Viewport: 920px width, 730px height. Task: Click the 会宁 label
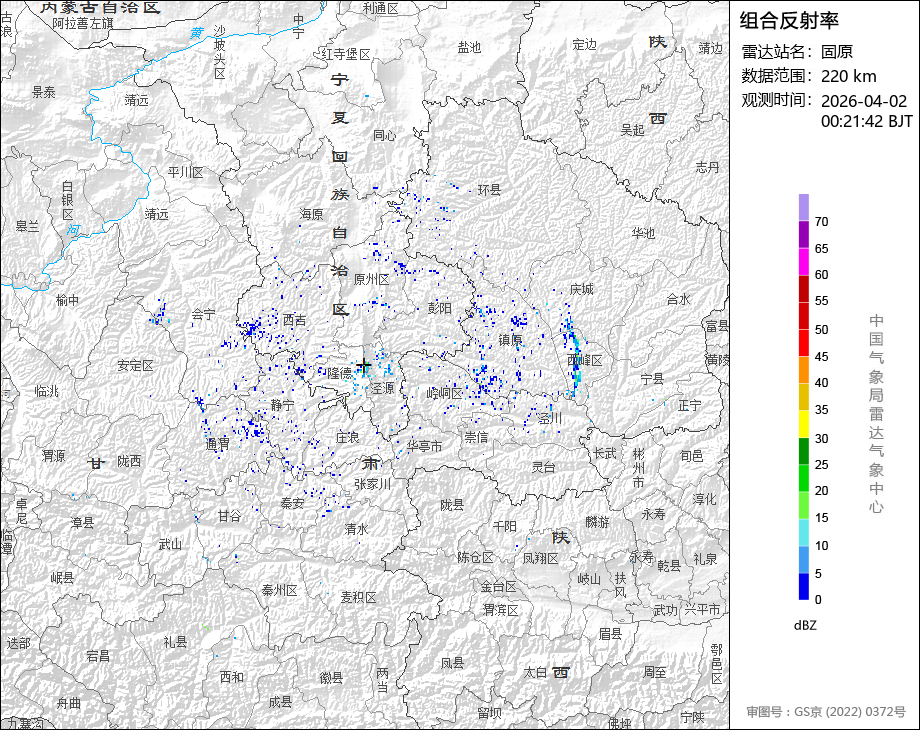pyautogui.click(x=204, y=315)
